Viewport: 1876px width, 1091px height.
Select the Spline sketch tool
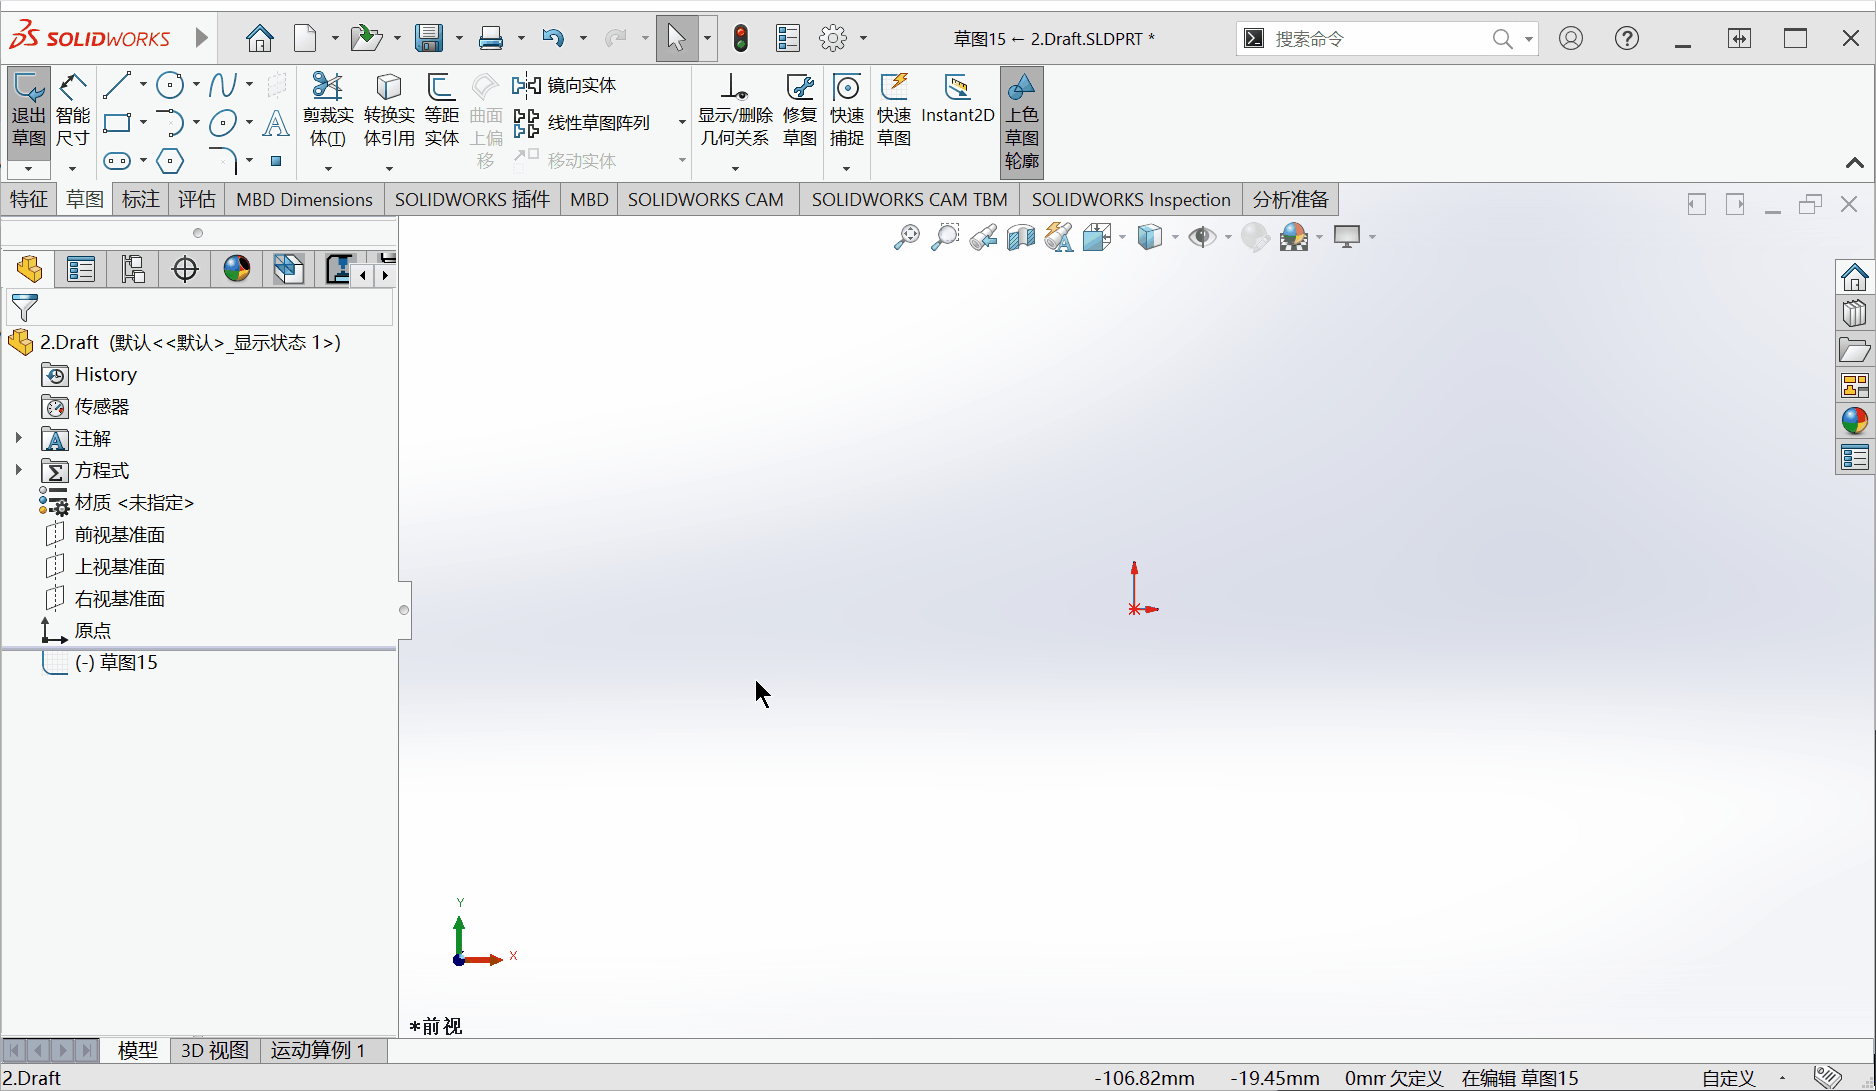[223, 86]
